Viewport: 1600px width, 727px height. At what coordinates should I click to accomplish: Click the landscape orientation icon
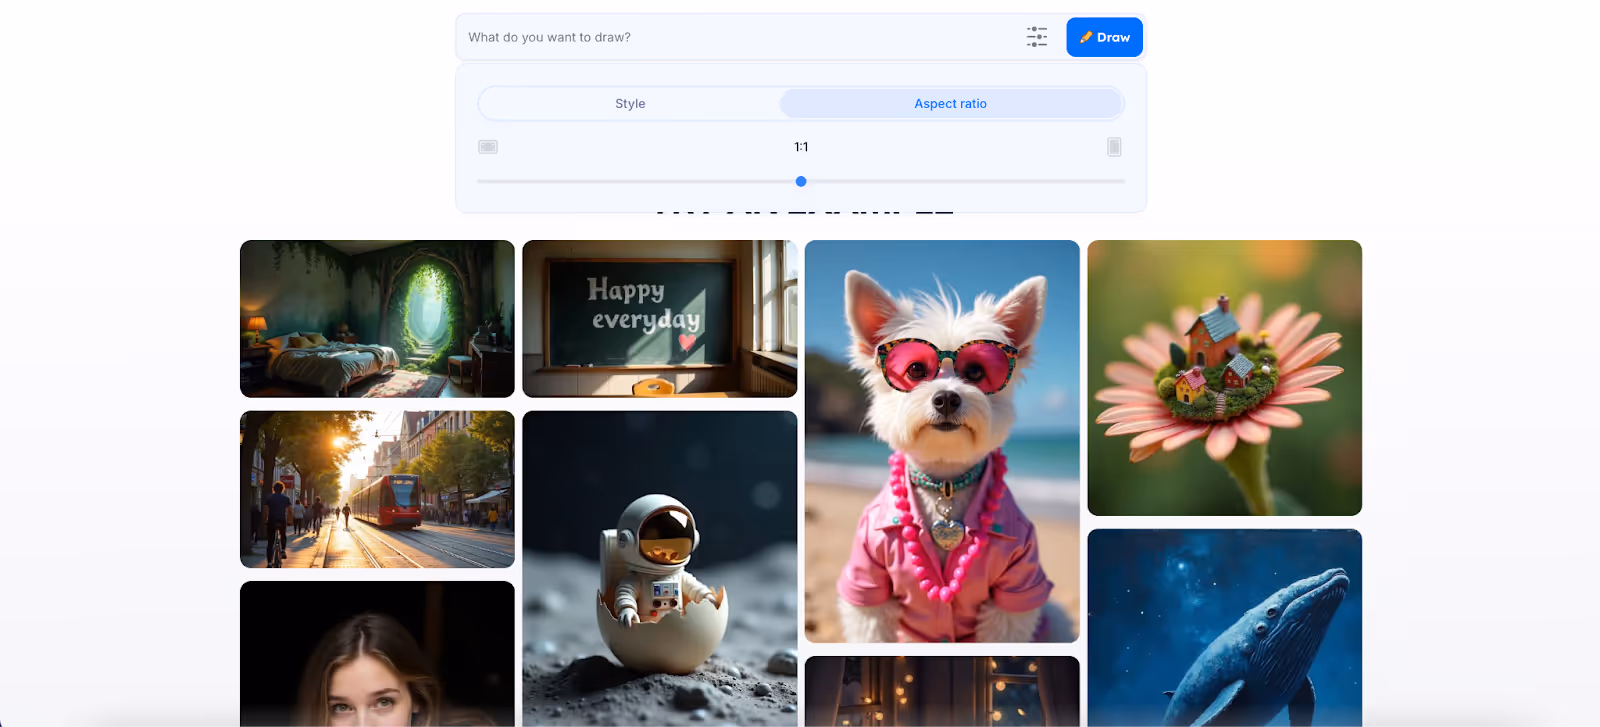click(x=488, y=147)
